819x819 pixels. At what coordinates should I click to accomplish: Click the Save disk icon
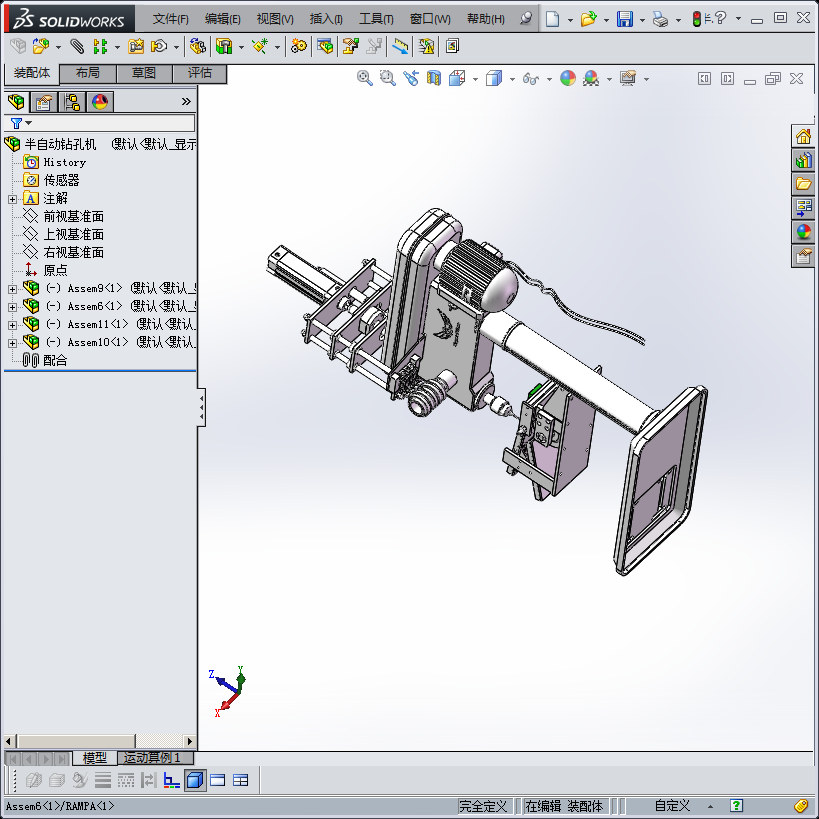pos(625,19)
